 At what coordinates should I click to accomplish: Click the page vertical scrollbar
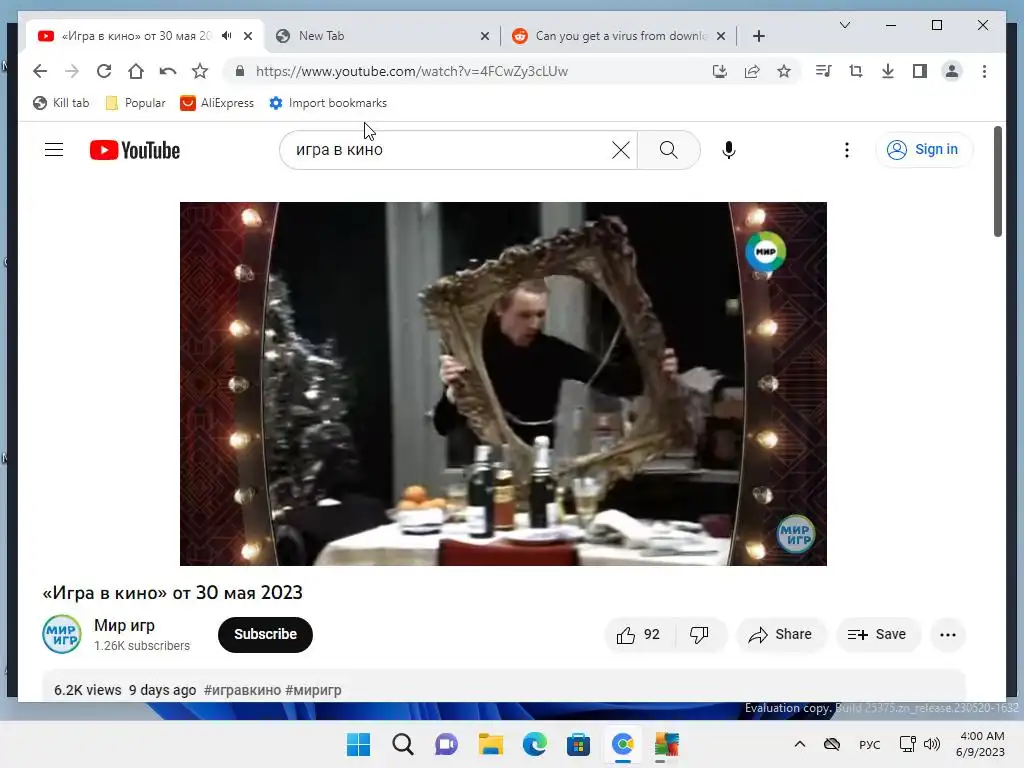998,182
